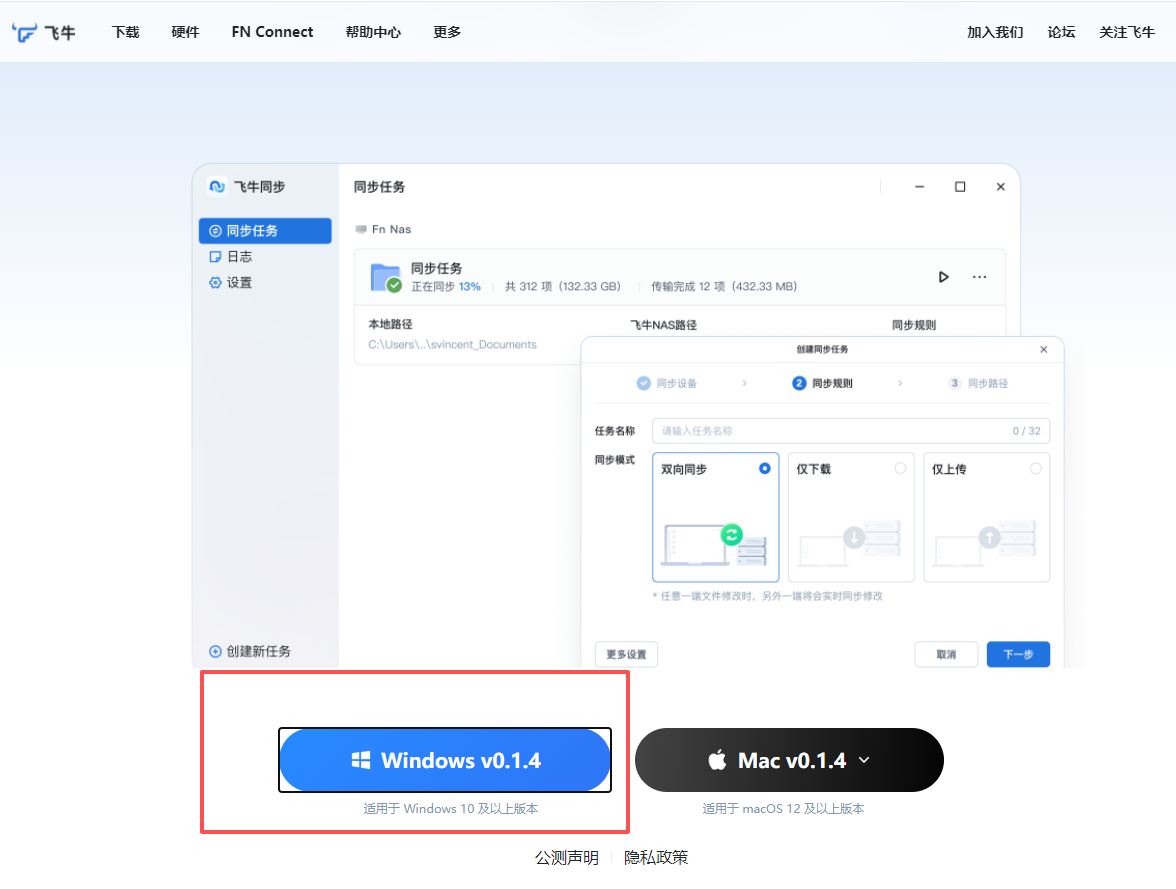Start the sync task with play icon

coord(944,277)
